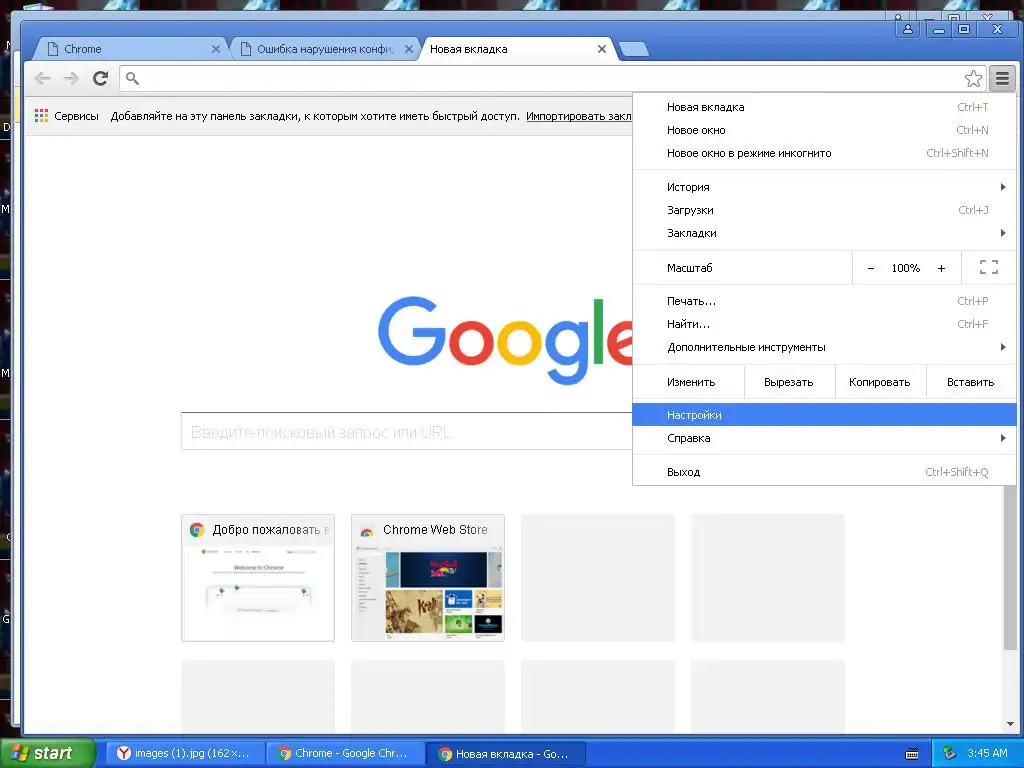Image resolution: width=1024 pixels, height=768 pixels.
Task: Switch to images (1).jpg taskbar item
Action: 185,754
